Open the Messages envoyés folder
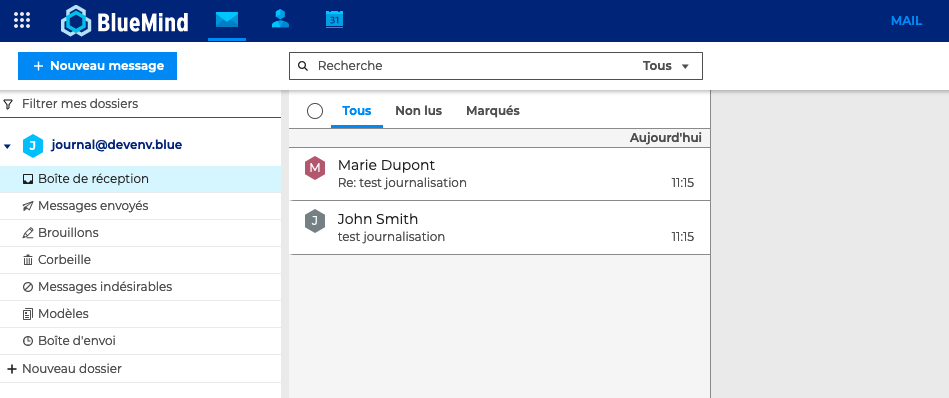The height and width of the screenshot is (398, 949). [140, 206]
